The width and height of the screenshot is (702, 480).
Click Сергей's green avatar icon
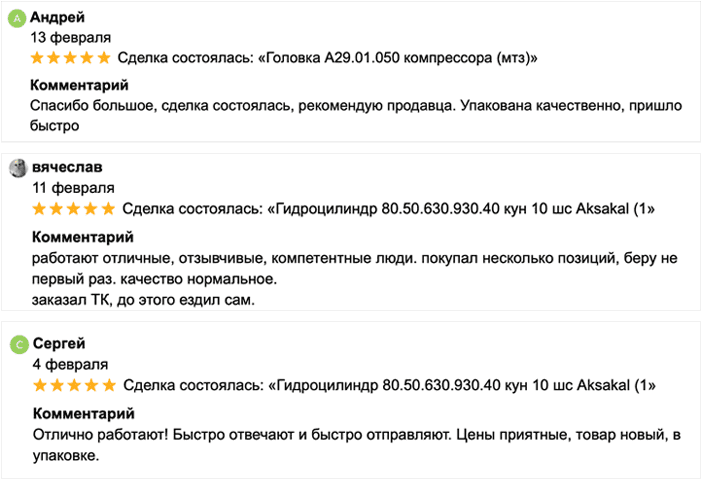(x=18, y=344)
